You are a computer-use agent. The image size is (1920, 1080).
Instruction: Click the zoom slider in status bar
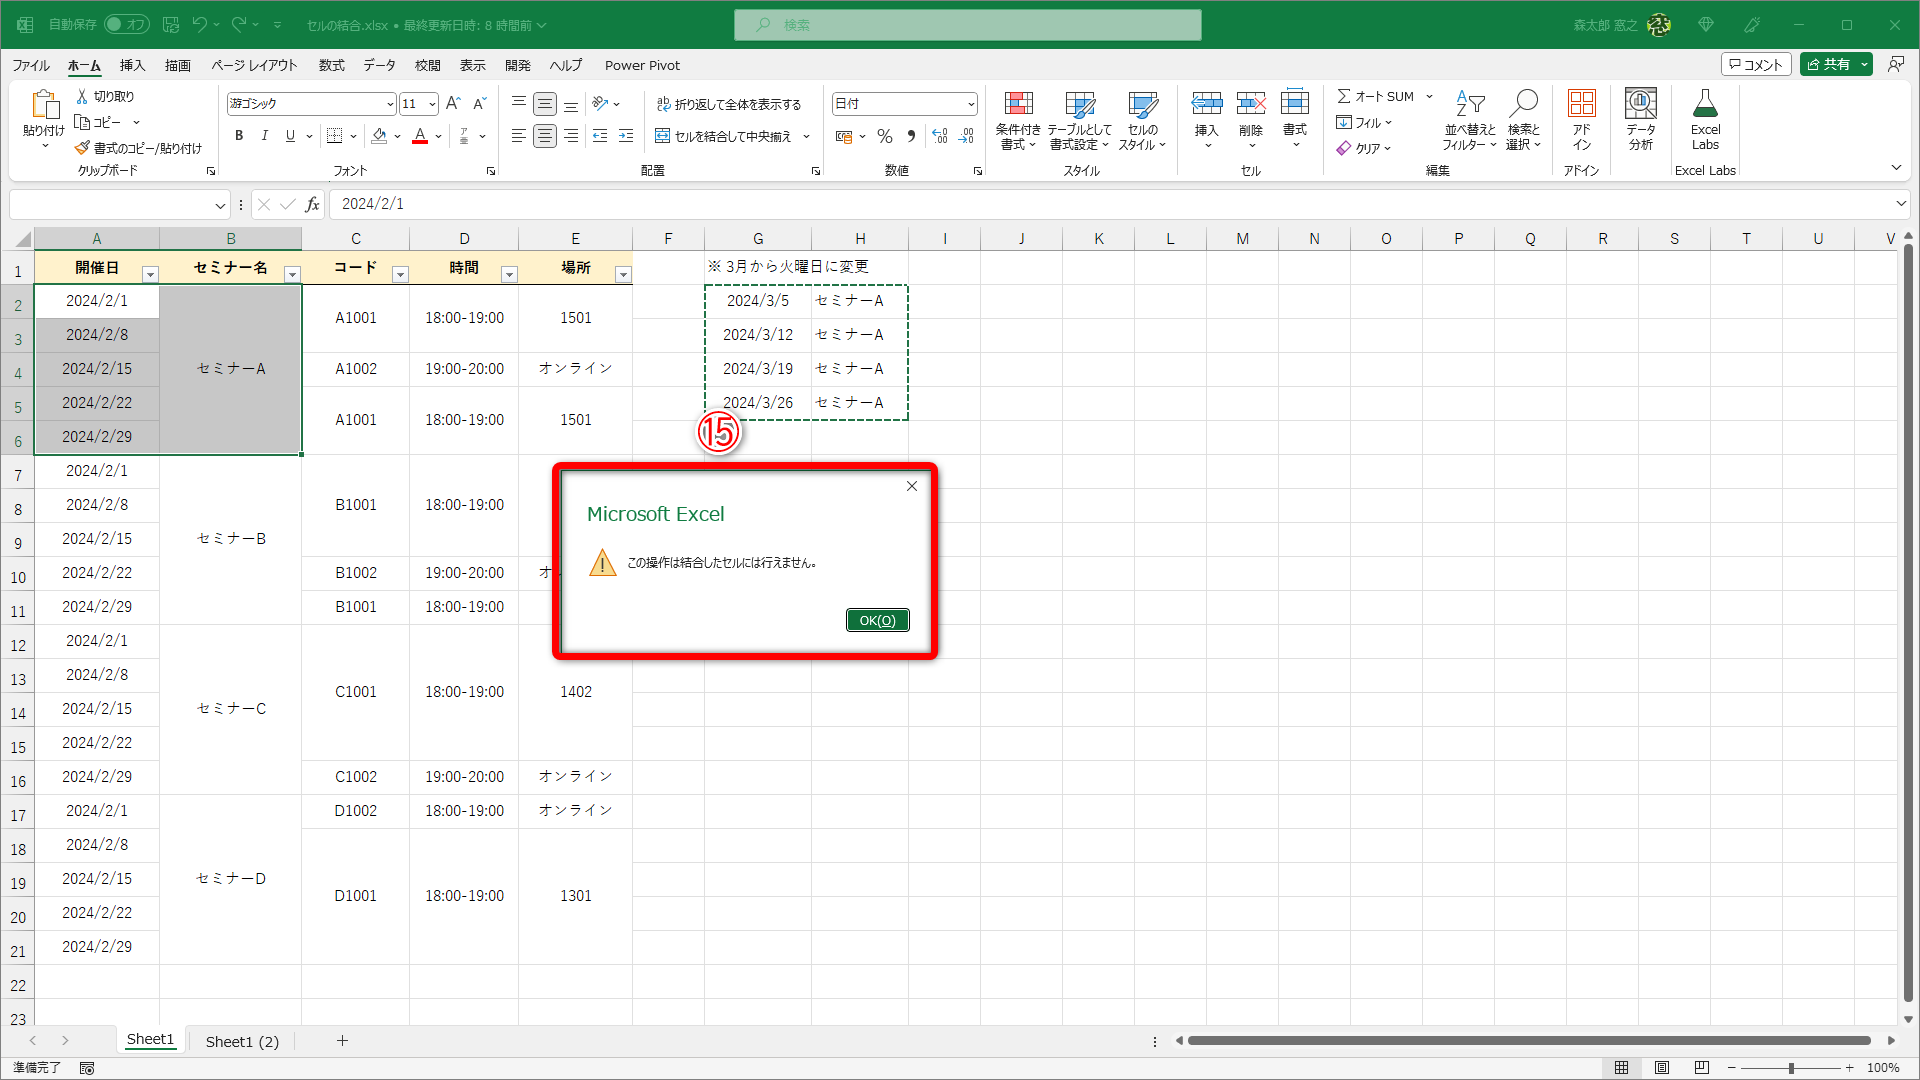point(1790,1068)
